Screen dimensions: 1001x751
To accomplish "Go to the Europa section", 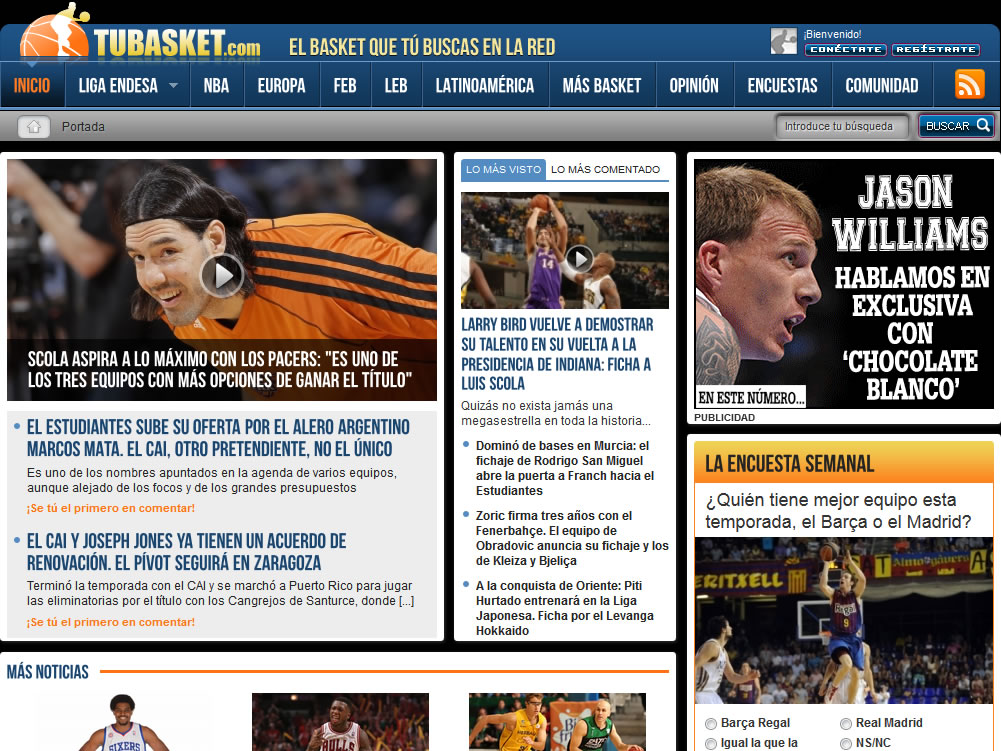I will [x=282, y=85].
